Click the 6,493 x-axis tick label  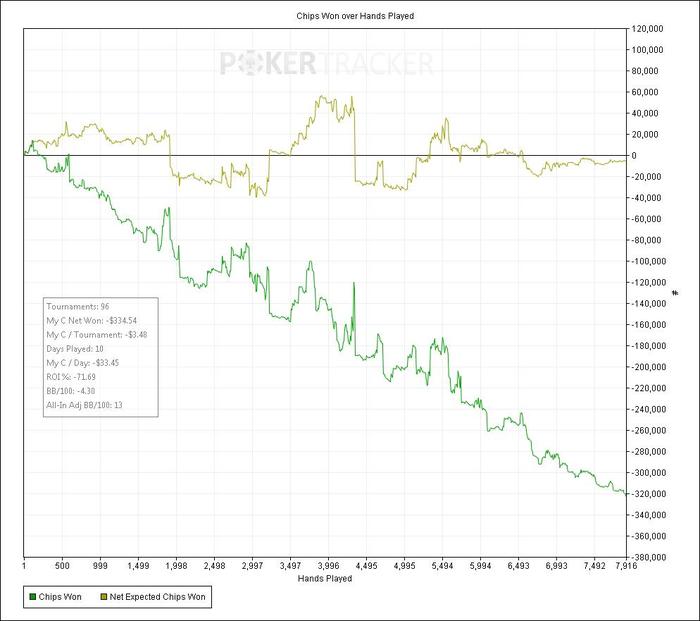click(518, 566)
